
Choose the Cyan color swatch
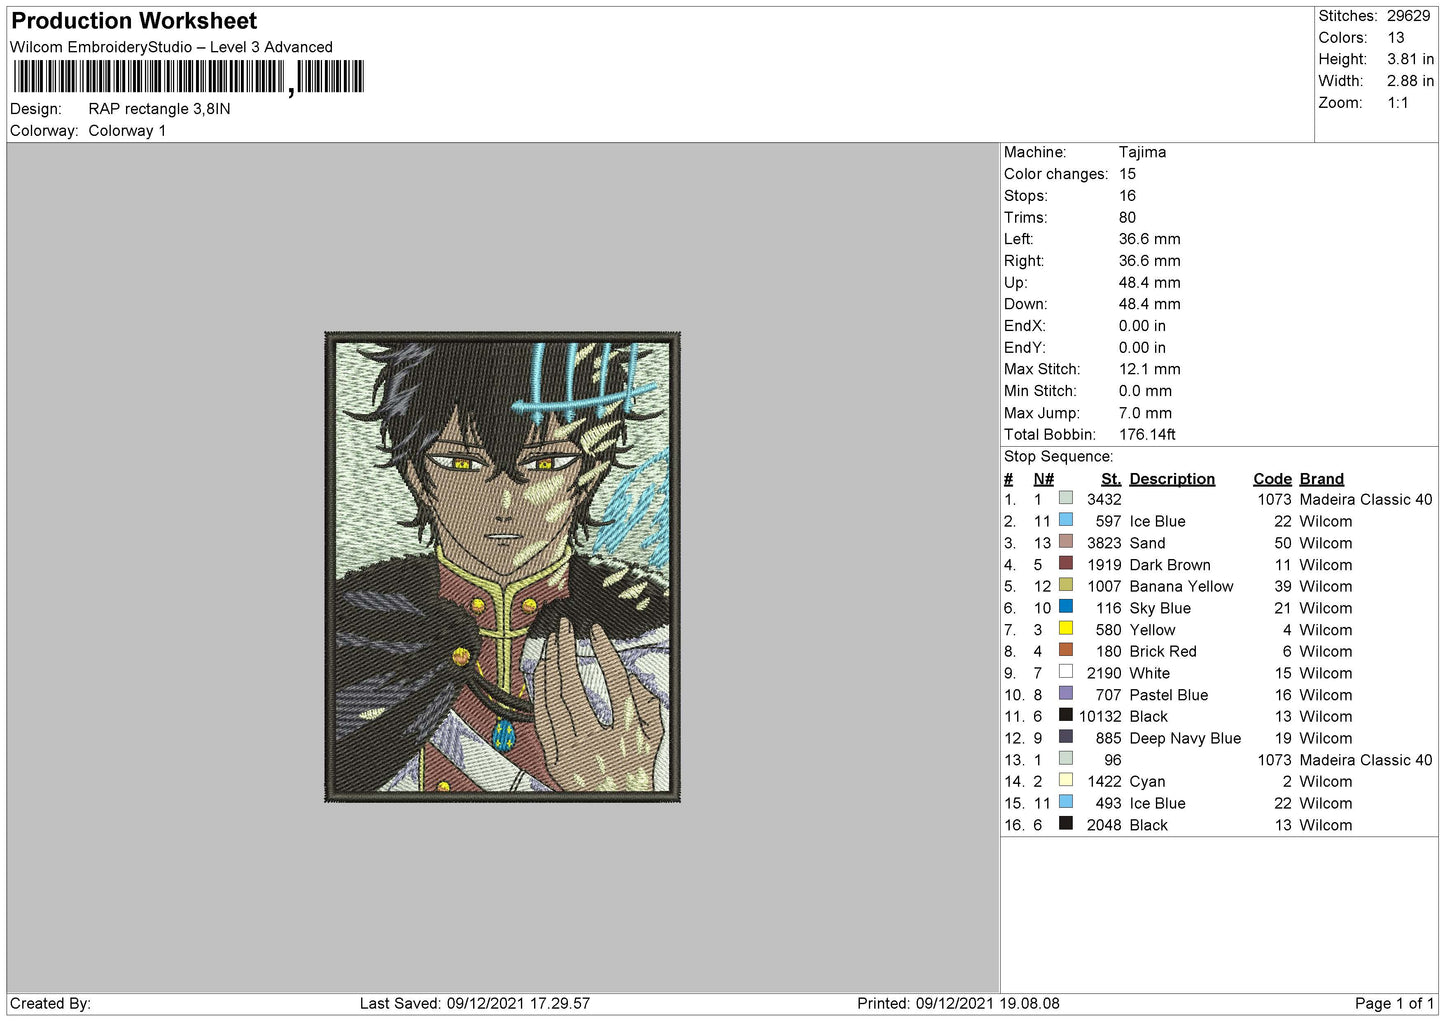point(1066,780)
